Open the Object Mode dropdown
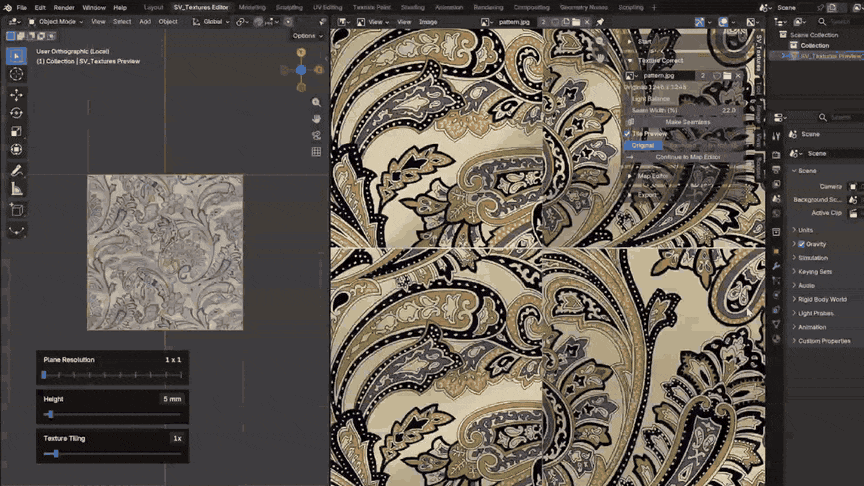Screen dimensions: 864x486 (x=55, y=22)
